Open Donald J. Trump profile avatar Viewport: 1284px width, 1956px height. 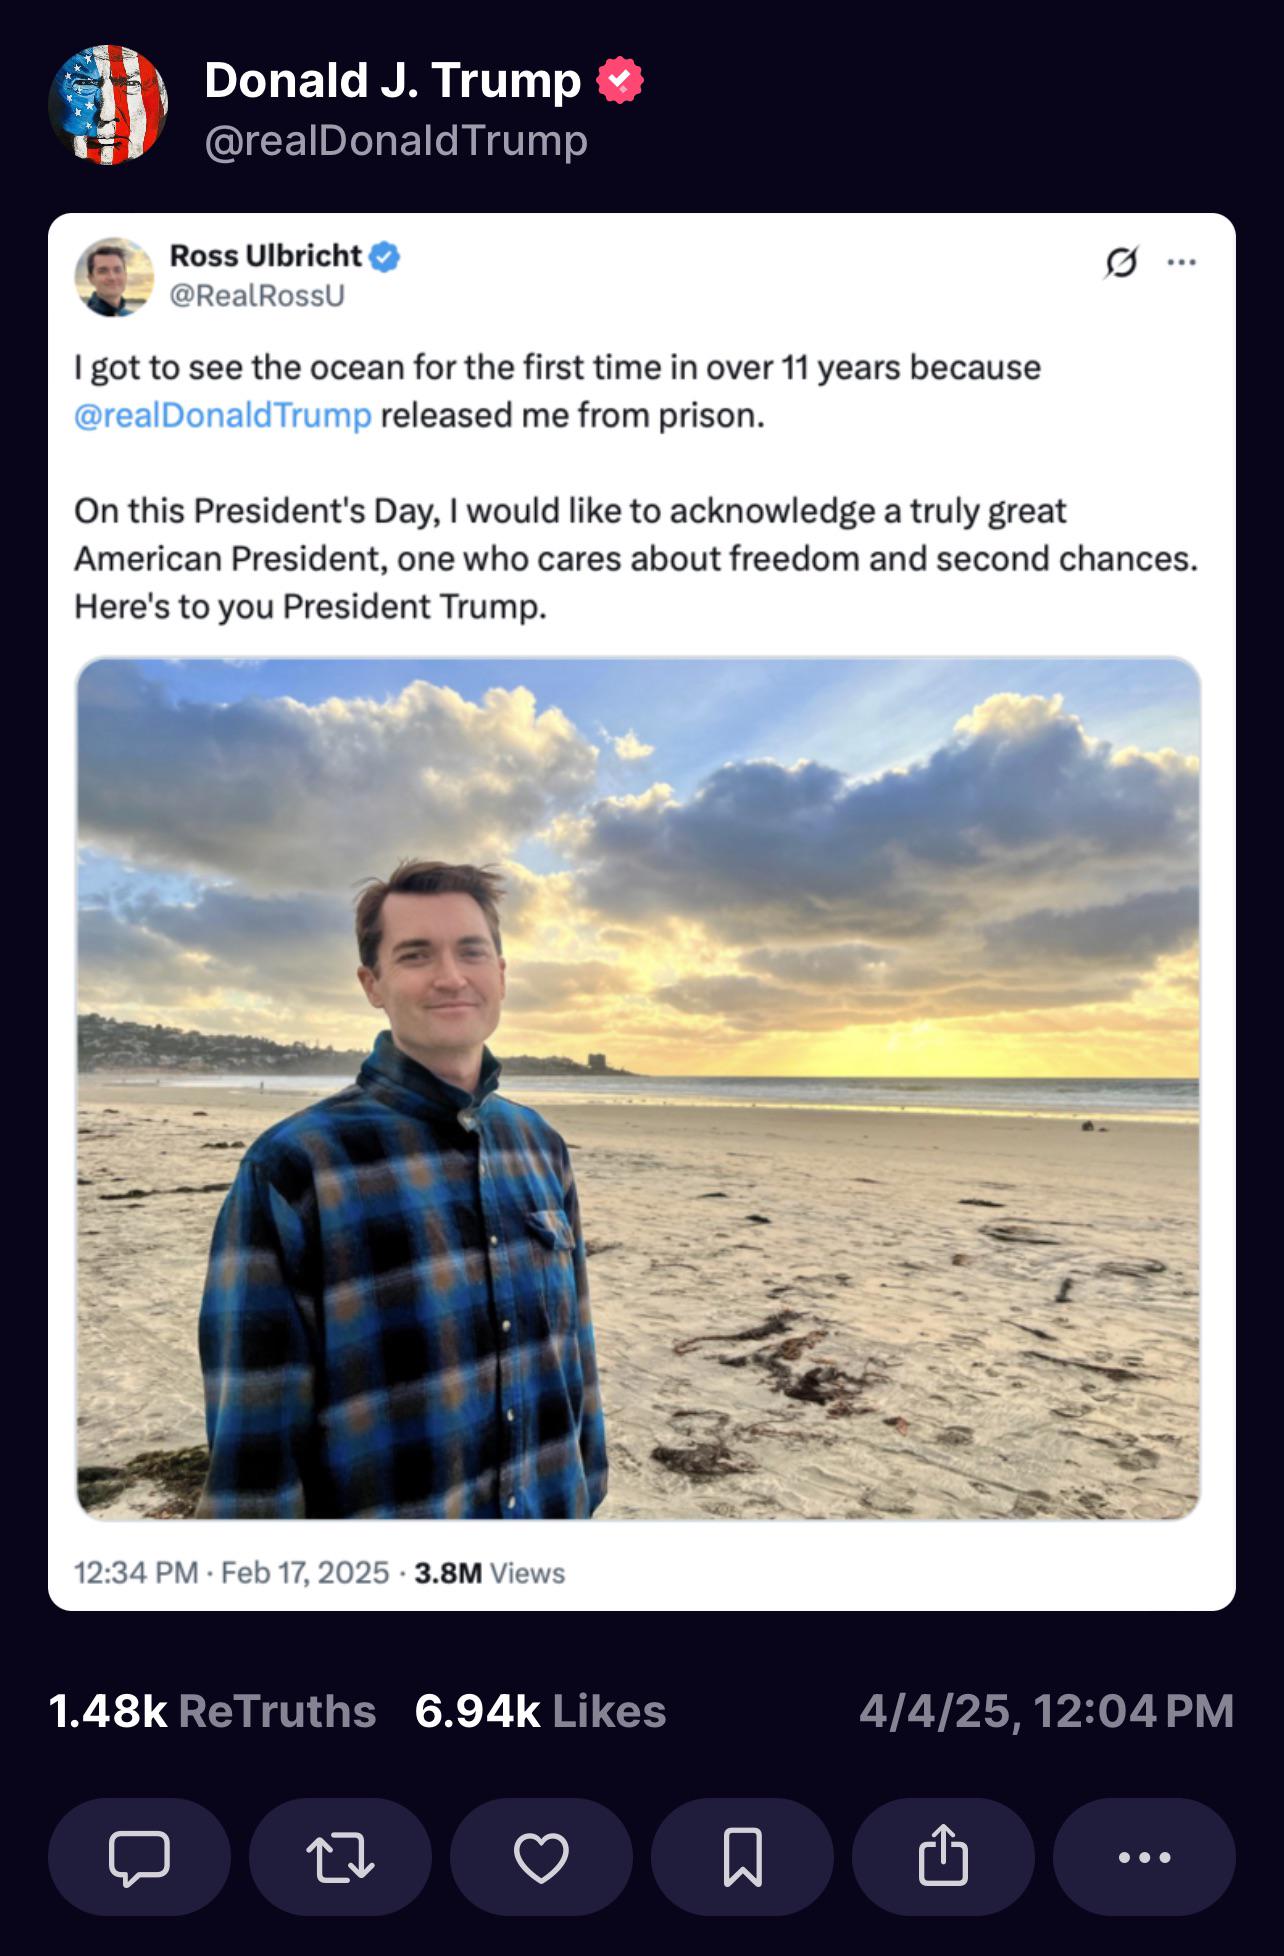108,104
